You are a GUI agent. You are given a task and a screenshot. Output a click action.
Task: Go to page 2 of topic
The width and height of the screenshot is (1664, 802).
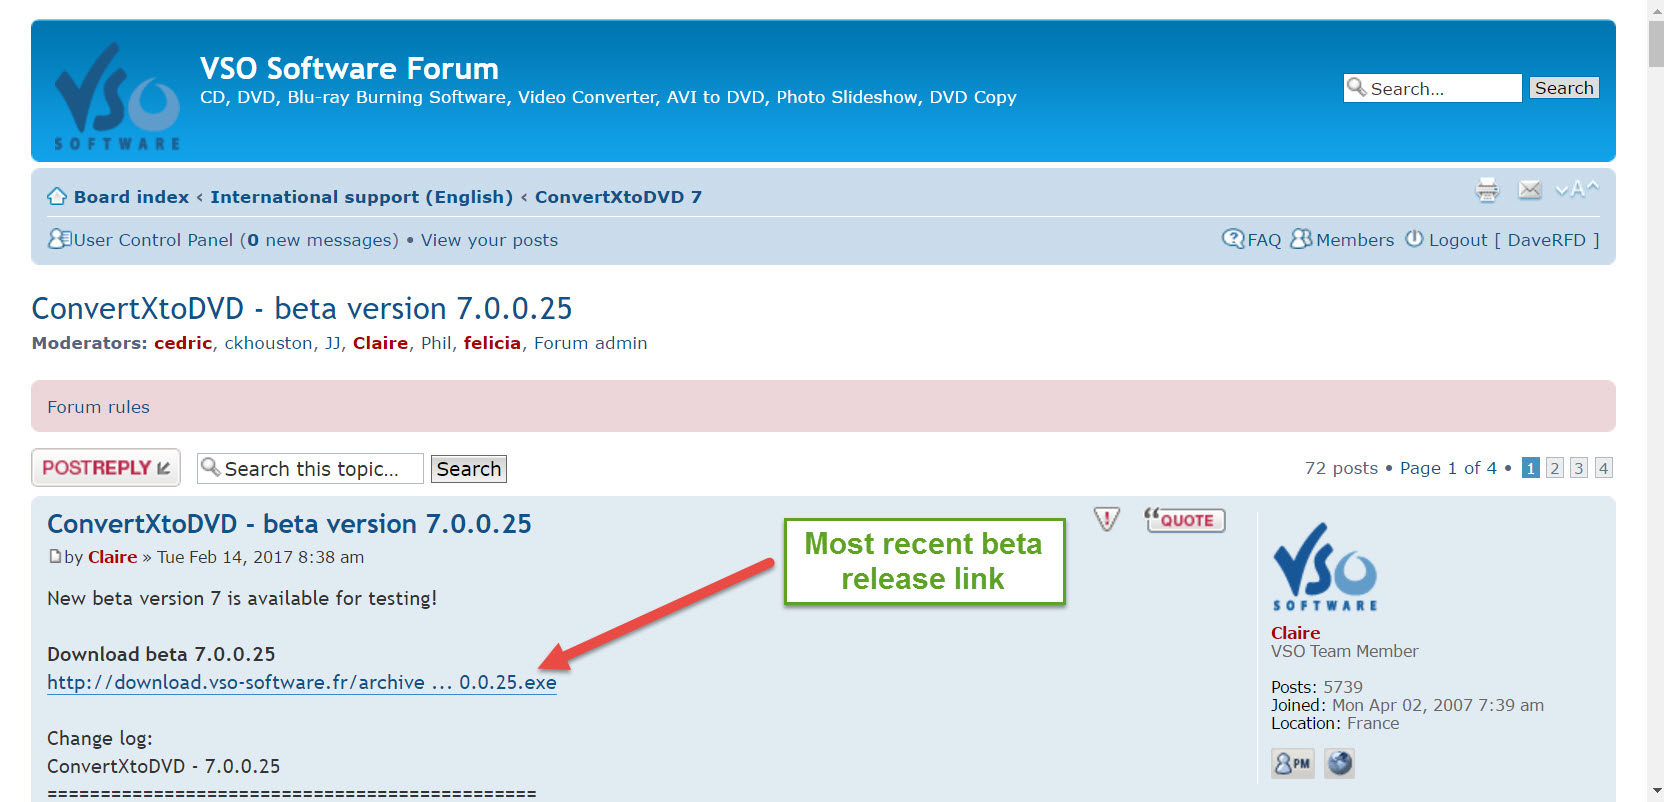pyautogui.click(x=1555, y=468)
